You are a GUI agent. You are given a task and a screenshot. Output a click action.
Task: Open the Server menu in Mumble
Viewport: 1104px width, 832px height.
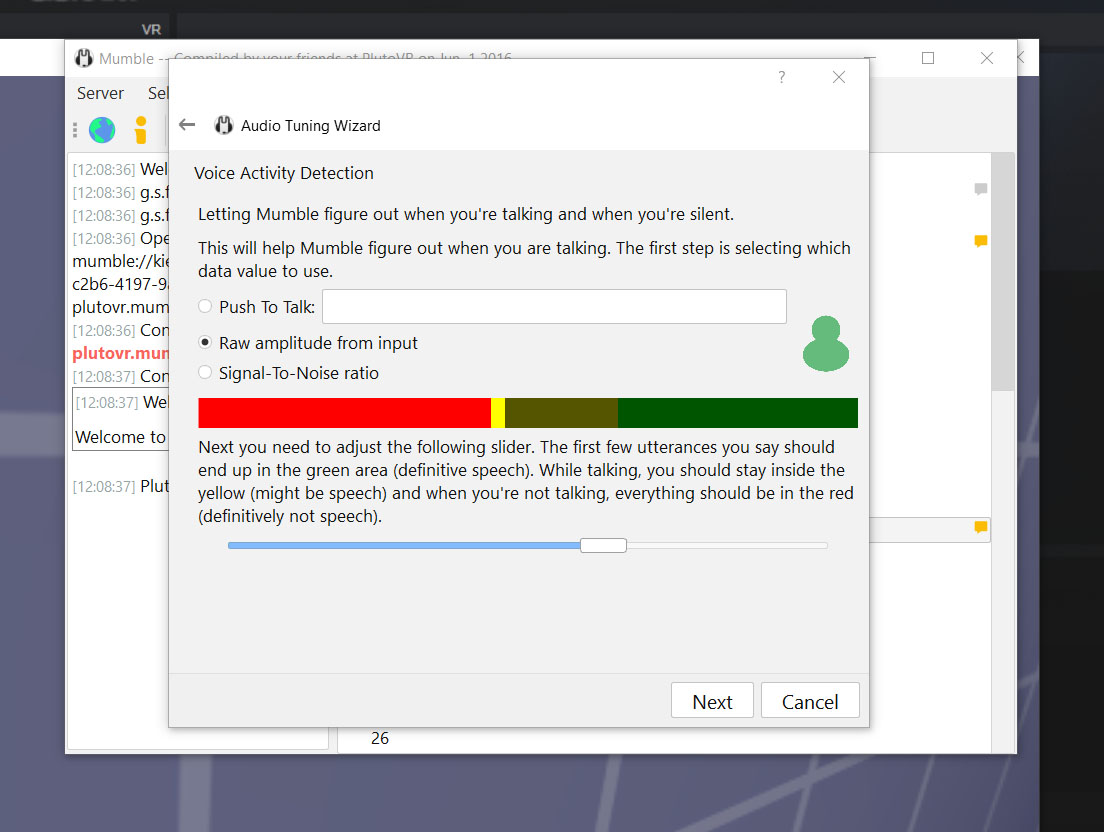pyautogui.click(x=100, y=94)
